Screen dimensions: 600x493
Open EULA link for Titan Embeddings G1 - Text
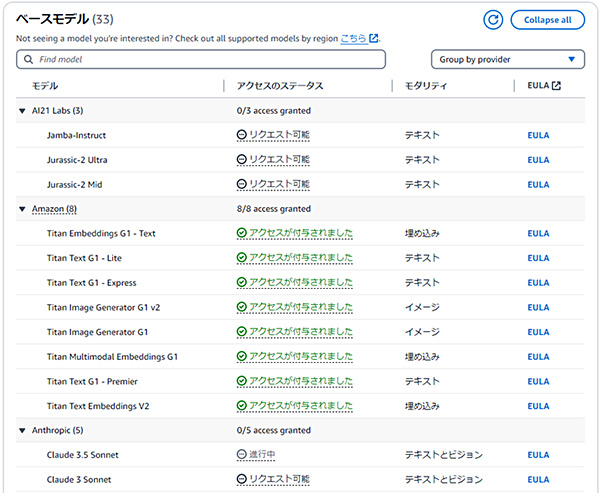click(x=538, y=233)
